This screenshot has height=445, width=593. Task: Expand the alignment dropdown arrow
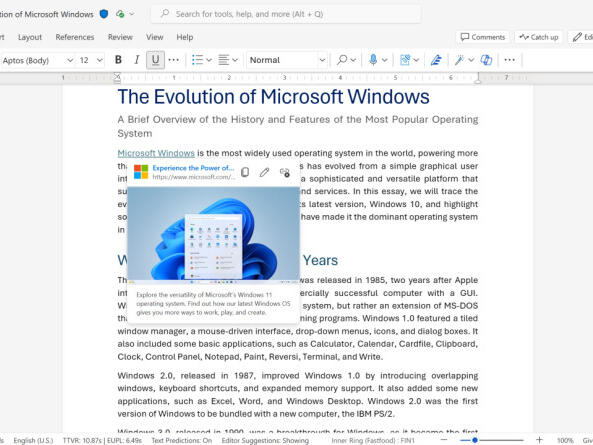pos(235,60)
